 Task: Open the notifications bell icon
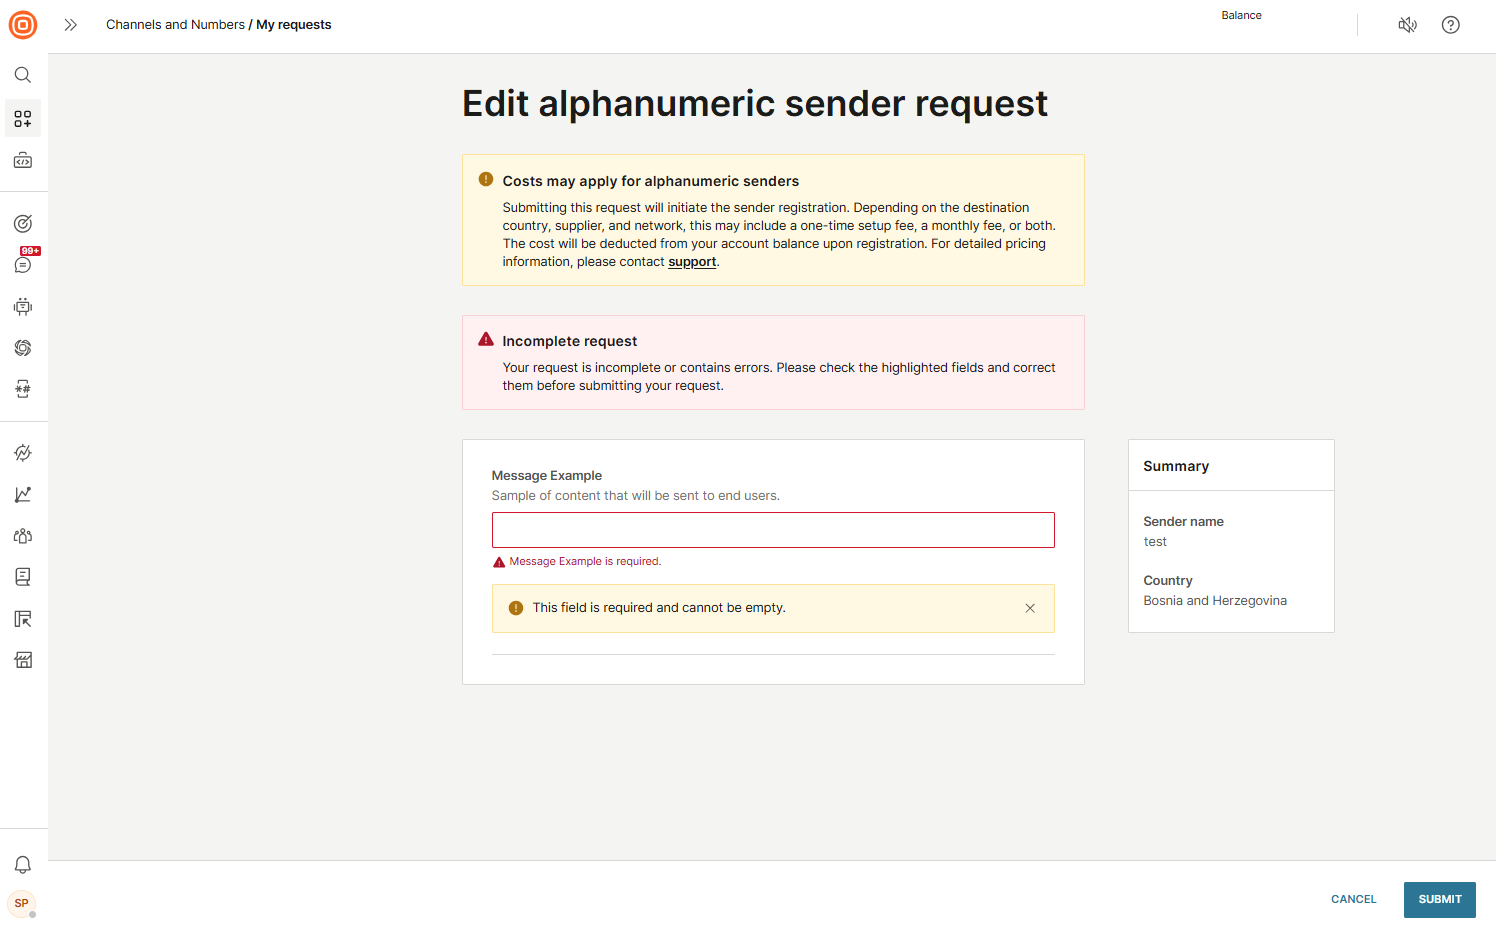[x=23, y=865]
